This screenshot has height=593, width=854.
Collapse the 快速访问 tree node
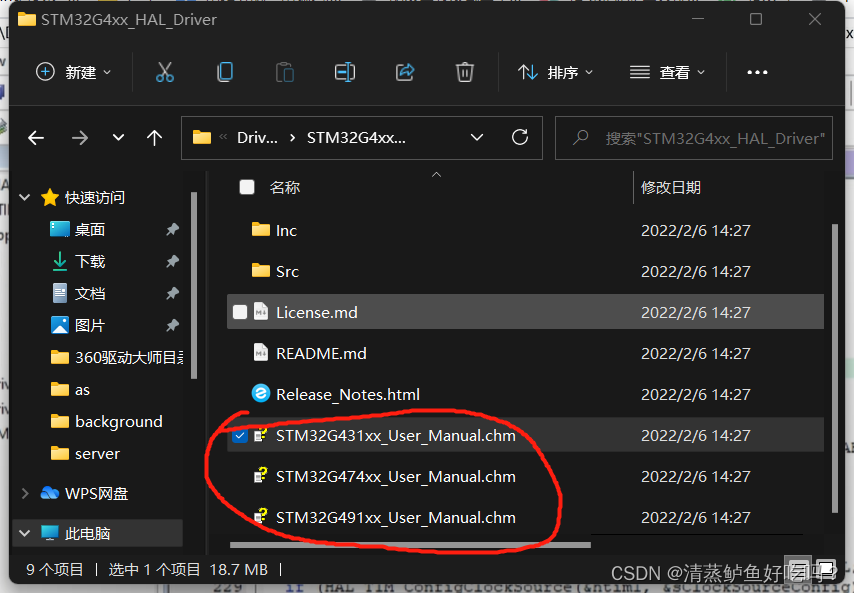(x=25, y=197)
